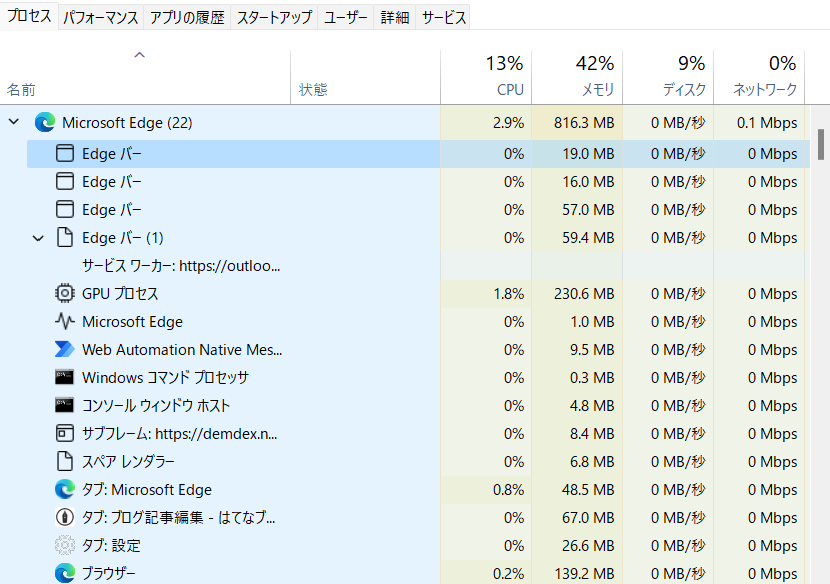Click the Windows コマンド プロセッサ console icon
830x584 pixels.
point(65,377)
